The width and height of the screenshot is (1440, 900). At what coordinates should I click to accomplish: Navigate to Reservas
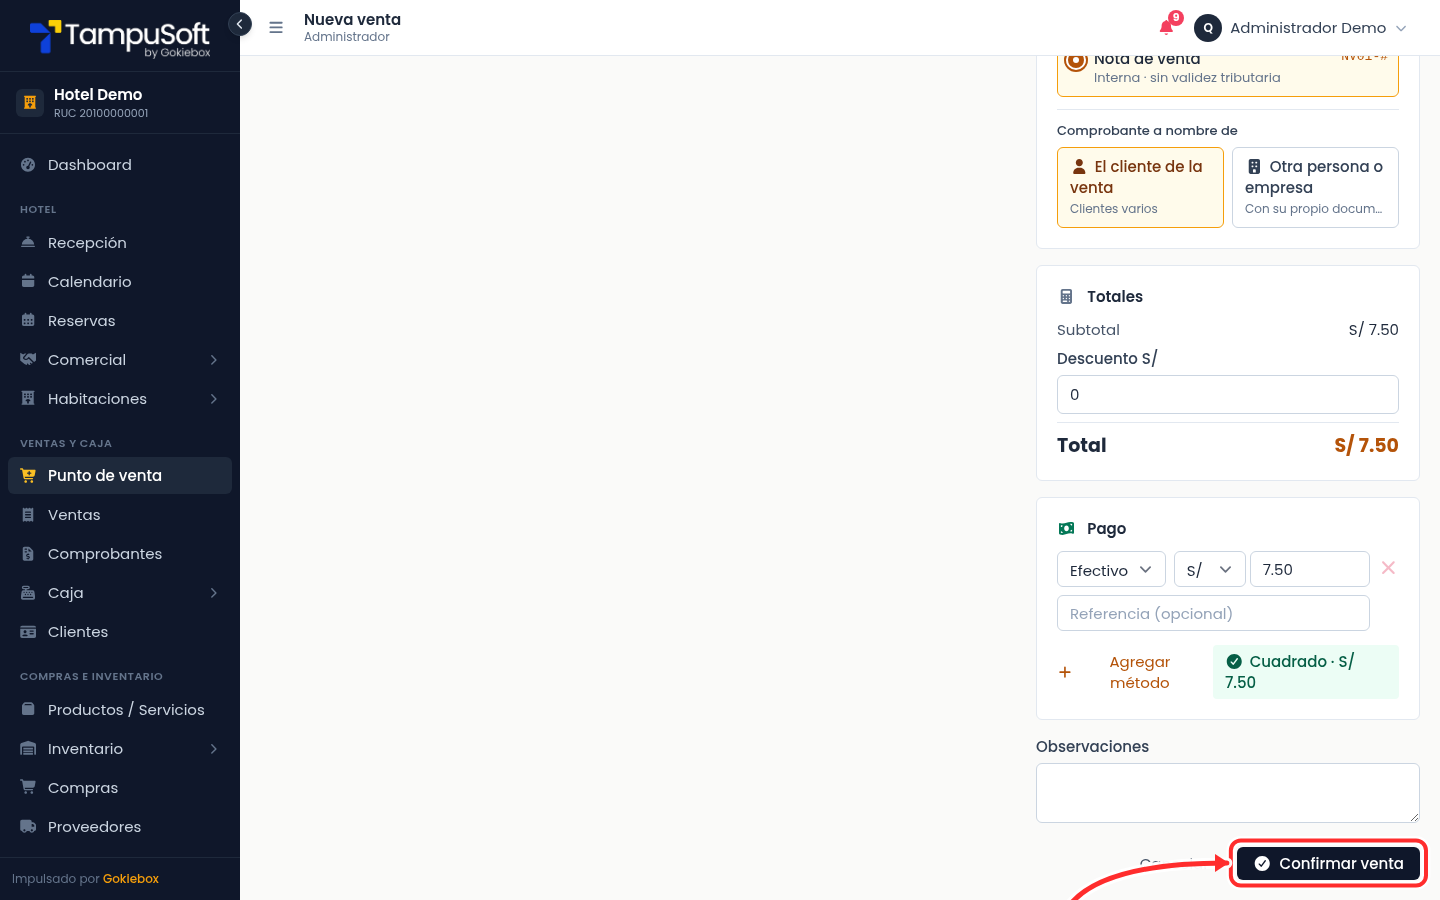pyautogui.click(x=120, y=321)
